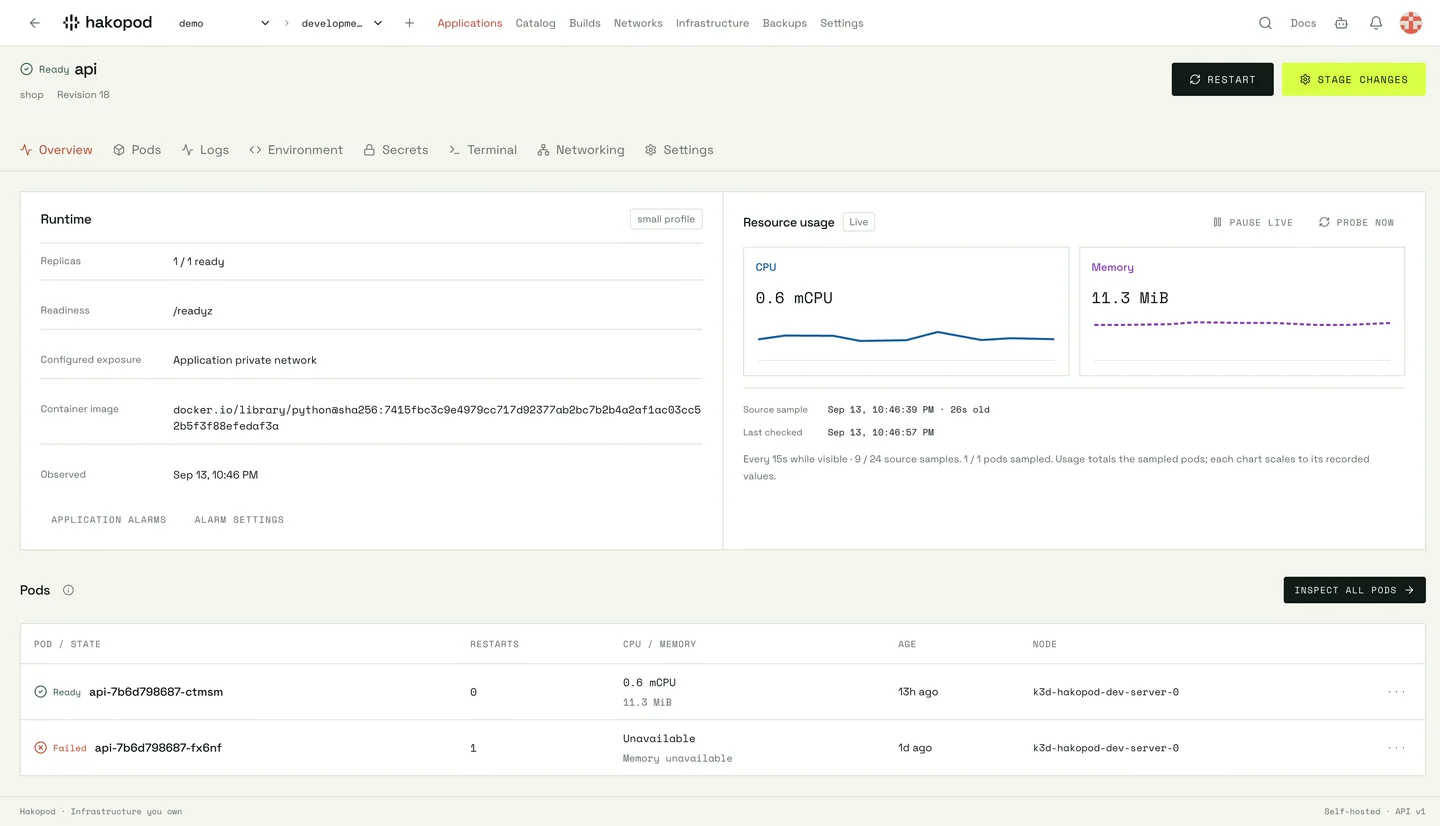Click the hakopod logo
The width and height of the screenshot is (1440, 826).
[x=107, y=23]
